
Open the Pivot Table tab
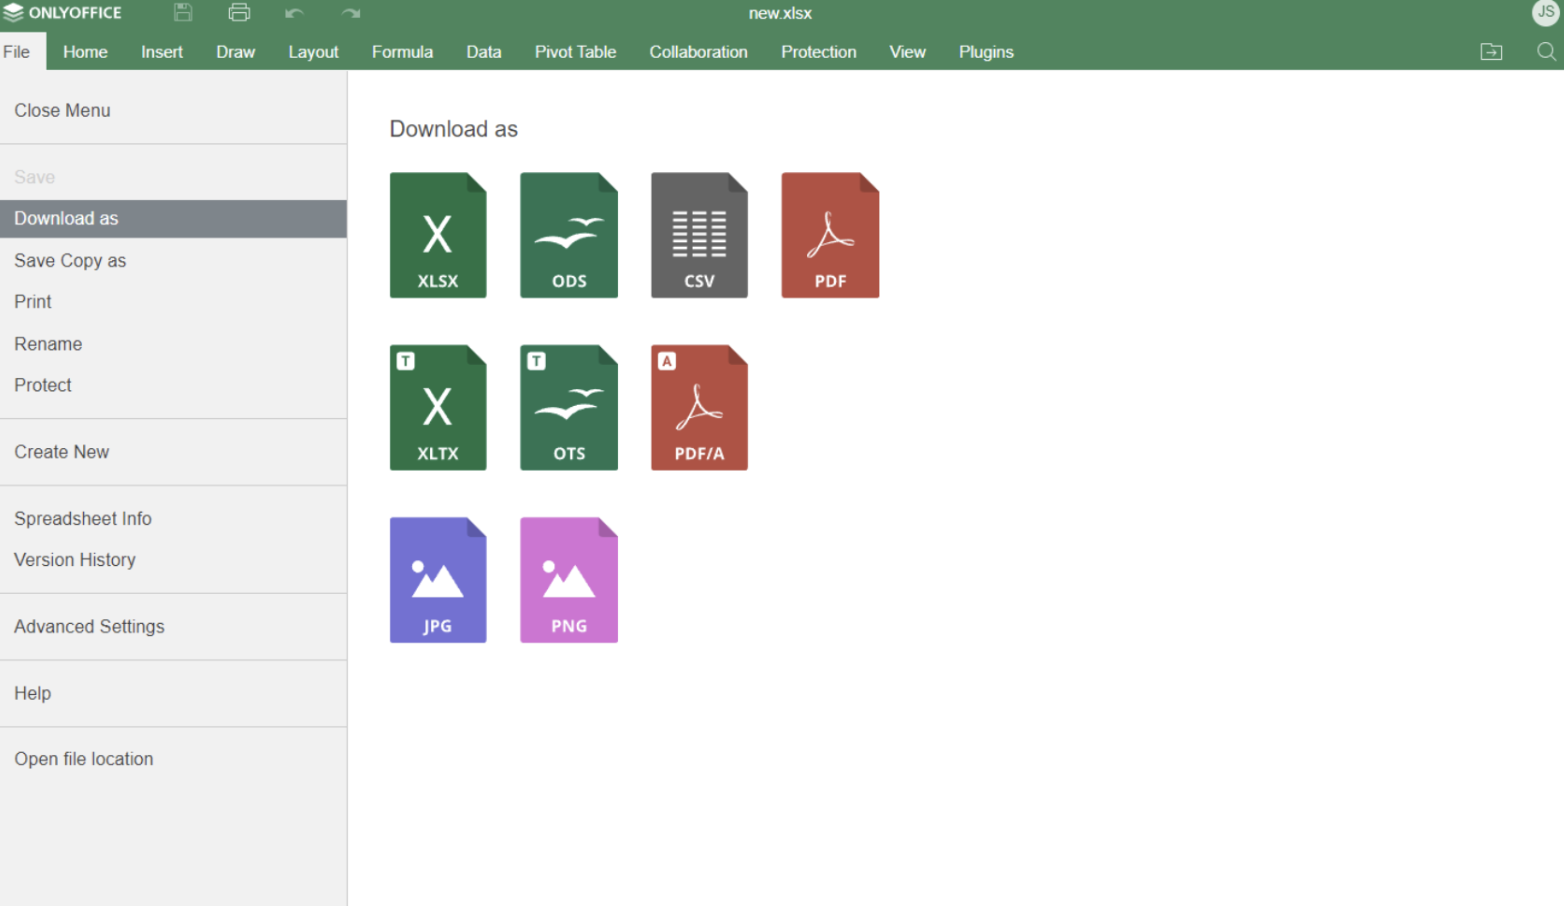tap(575, 52)
